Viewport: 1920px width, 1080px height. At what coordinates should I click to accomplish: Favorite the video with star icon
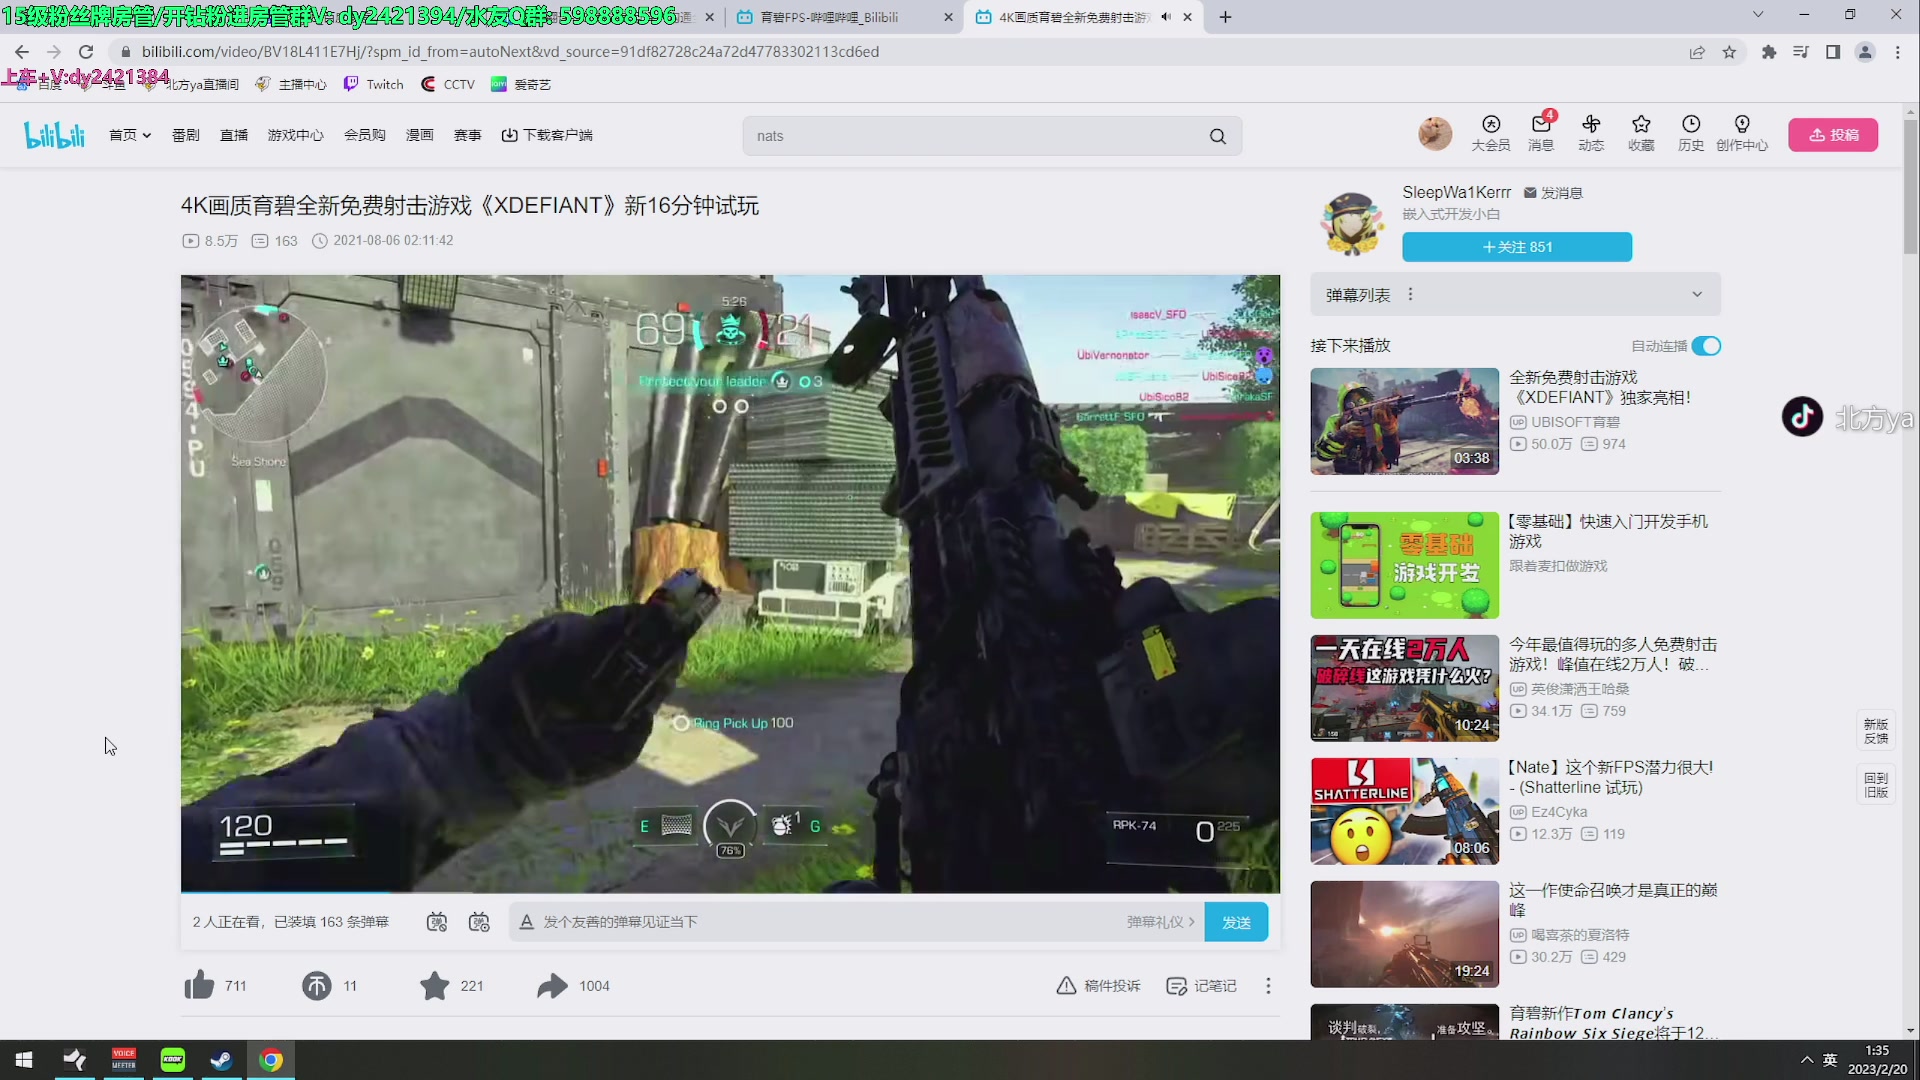[x=434, y=986]
